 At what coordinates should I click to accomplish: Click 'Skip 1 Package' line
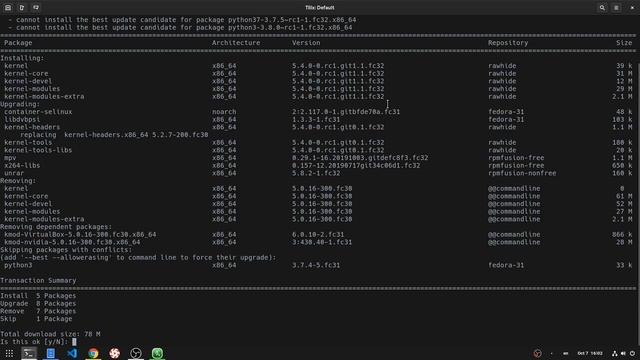click(36, 319)
